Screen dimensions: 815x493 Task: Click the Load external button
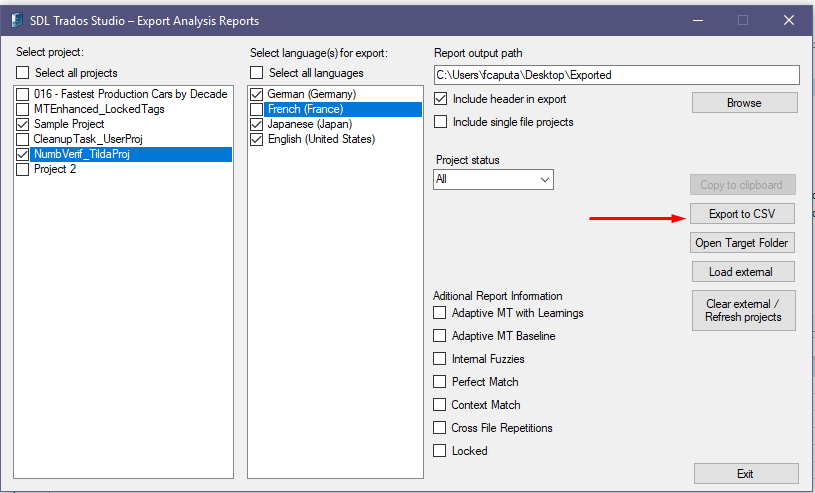coord(743,271)
